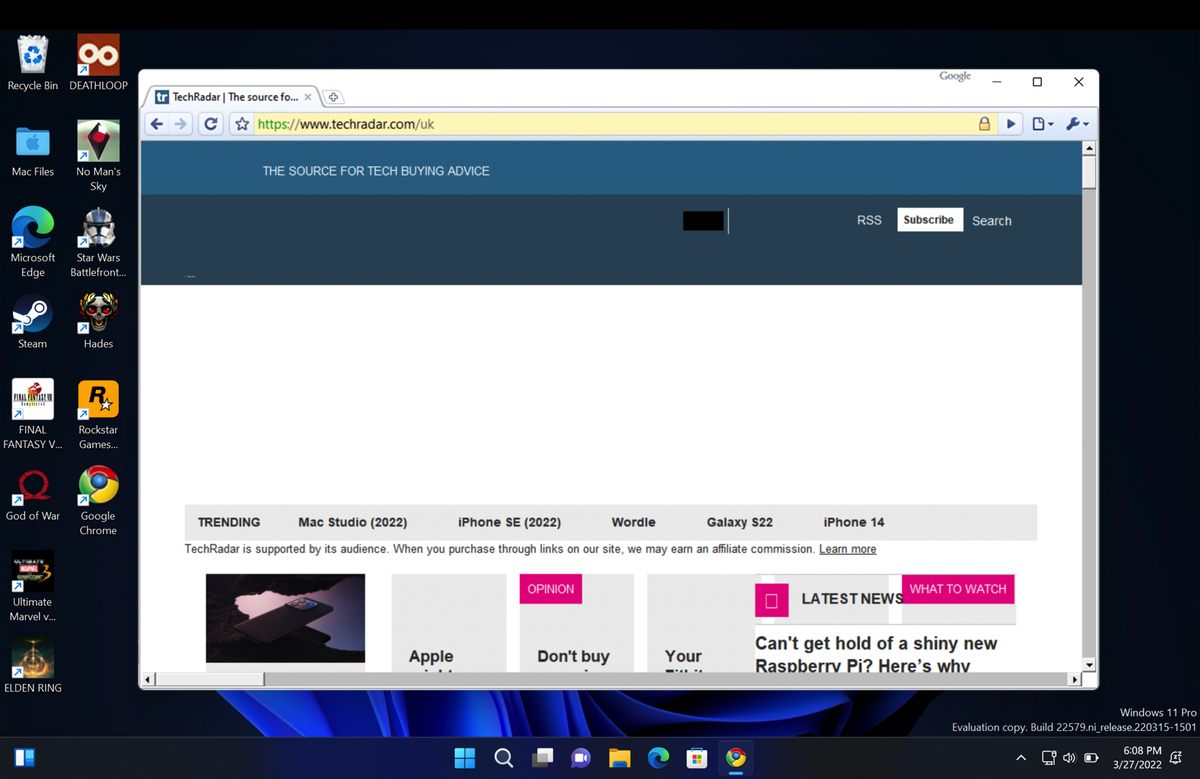Go back using the back arrow

point(157,123)
